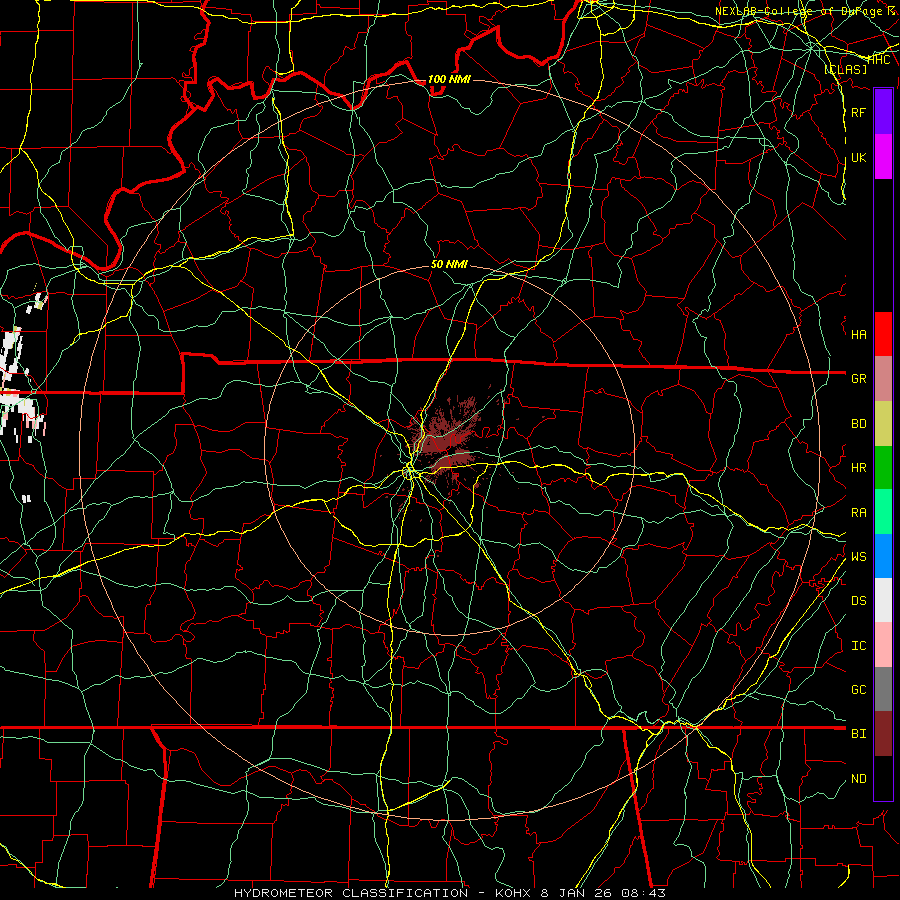
Task: Click the 'UK' legend label
Action: 859,157
